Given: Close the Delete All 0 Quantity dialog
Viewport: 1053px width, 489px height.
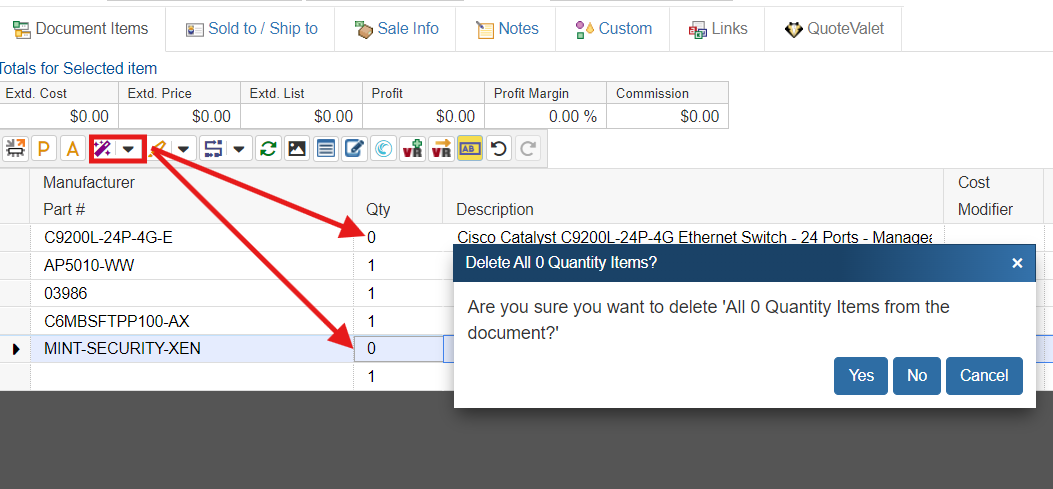Looking at the screenshot, I should coord(1017,263).
